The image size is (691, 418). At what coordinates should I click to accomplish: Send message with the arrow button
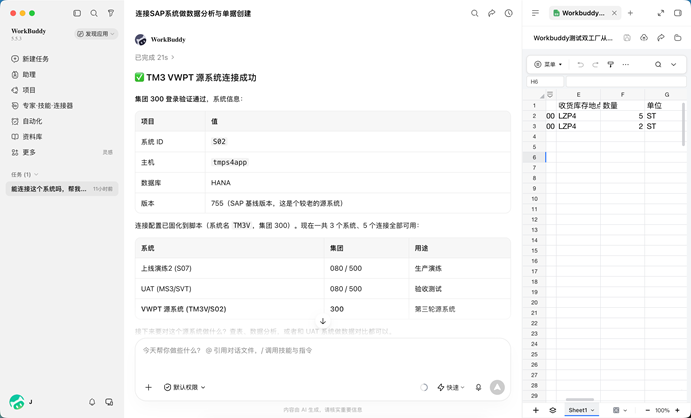[x=497, y=387]
